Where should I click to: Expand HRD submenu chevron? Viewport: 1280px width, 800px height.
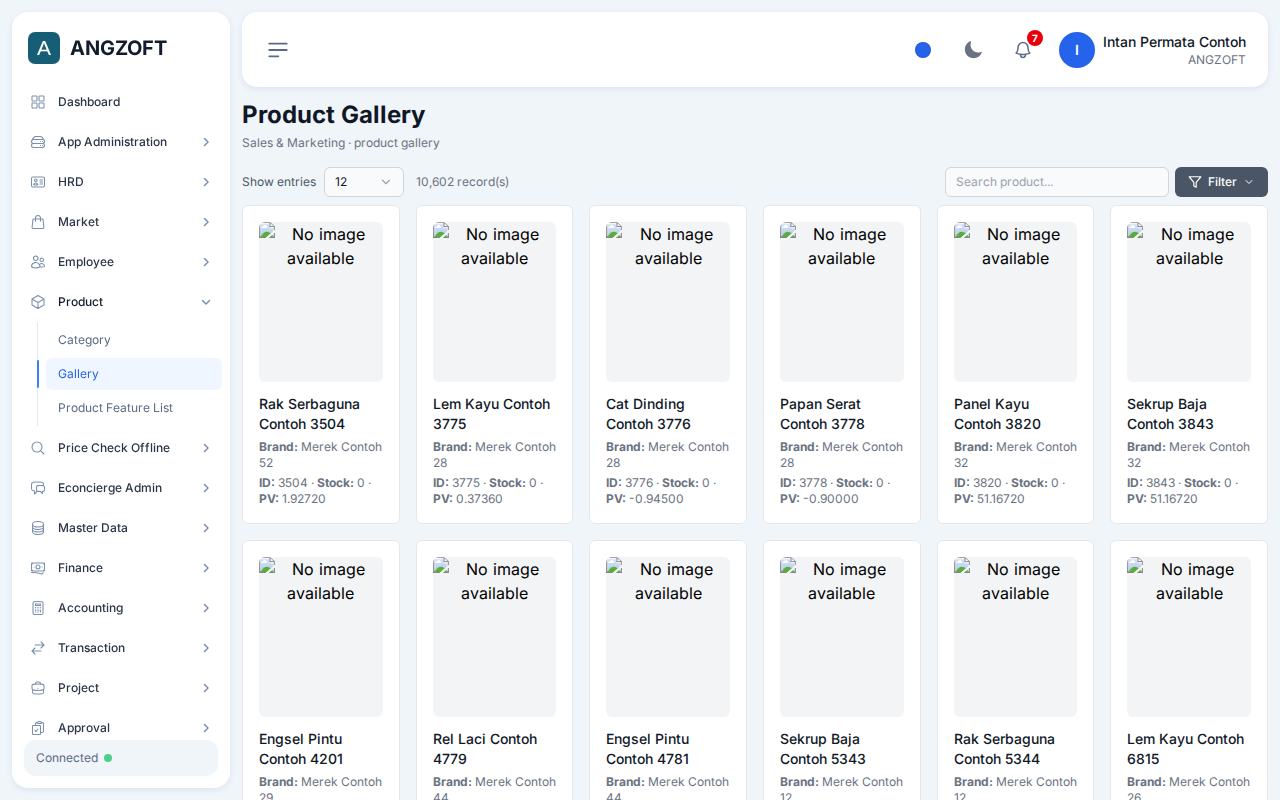click(206, 182)
